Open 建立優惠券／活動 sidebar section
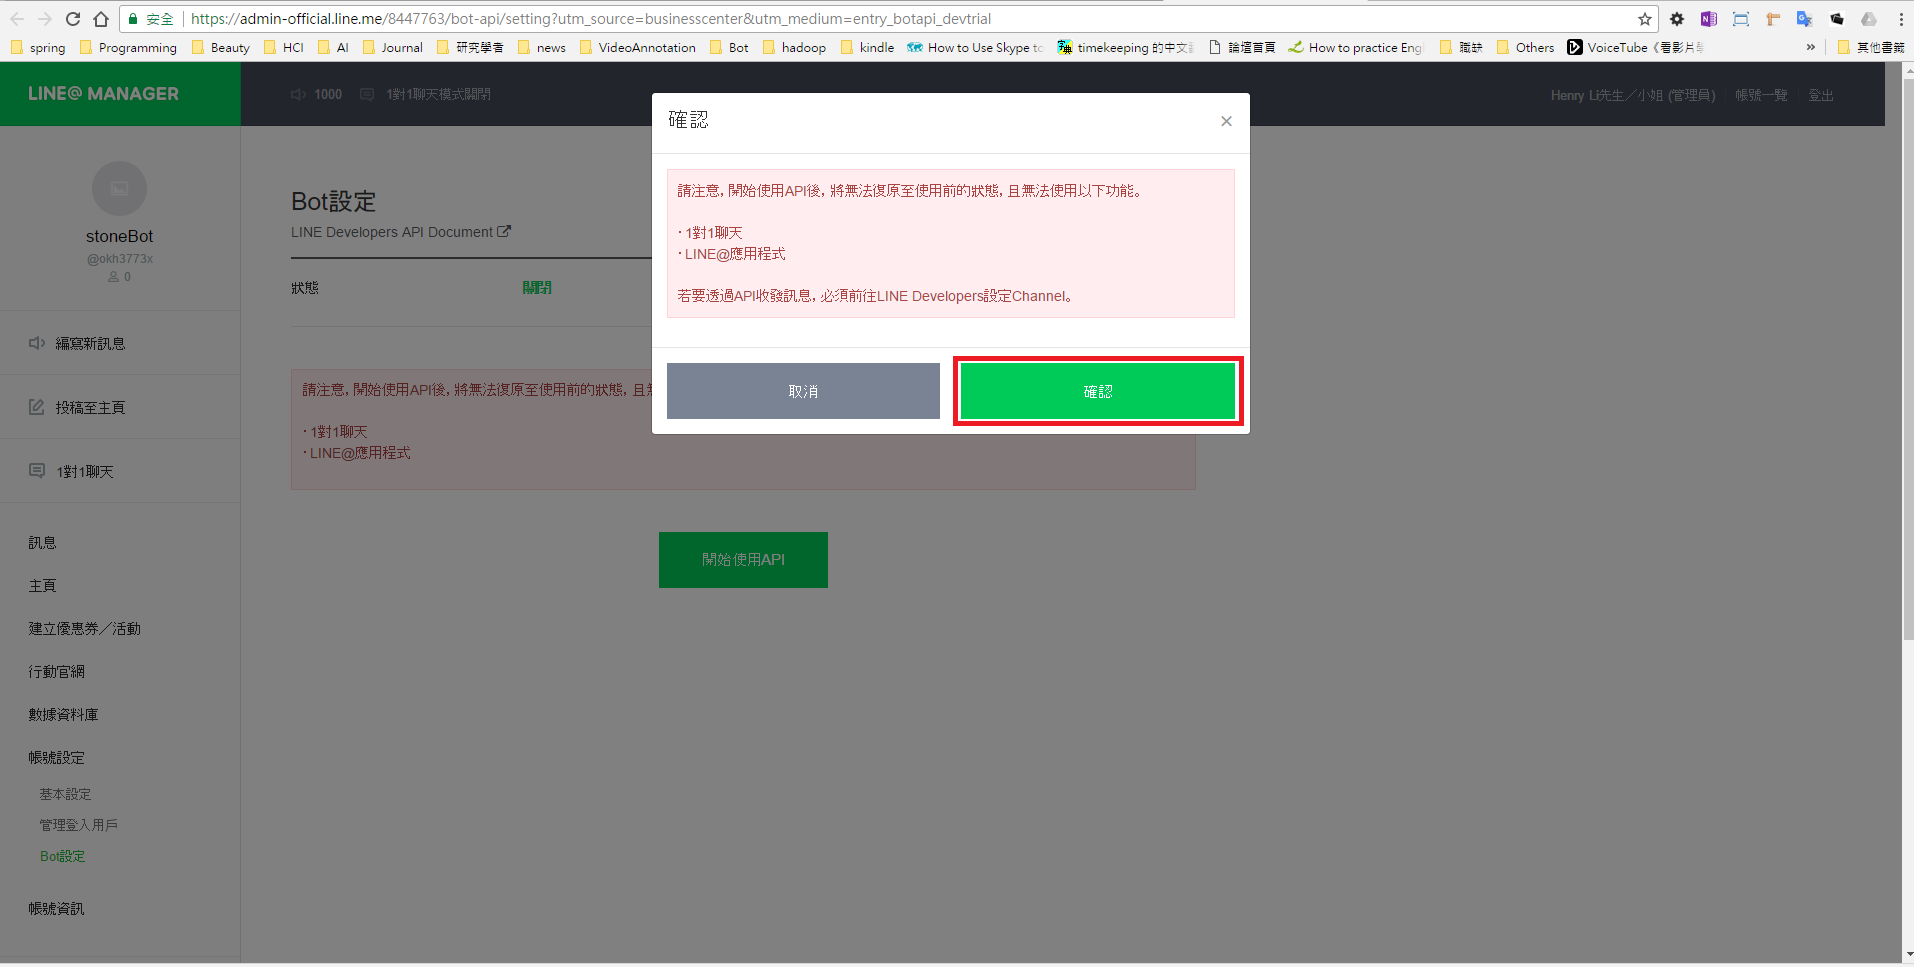Viewport: 1914px width, 967px height. pyautogui.click(x=84, y=628)
